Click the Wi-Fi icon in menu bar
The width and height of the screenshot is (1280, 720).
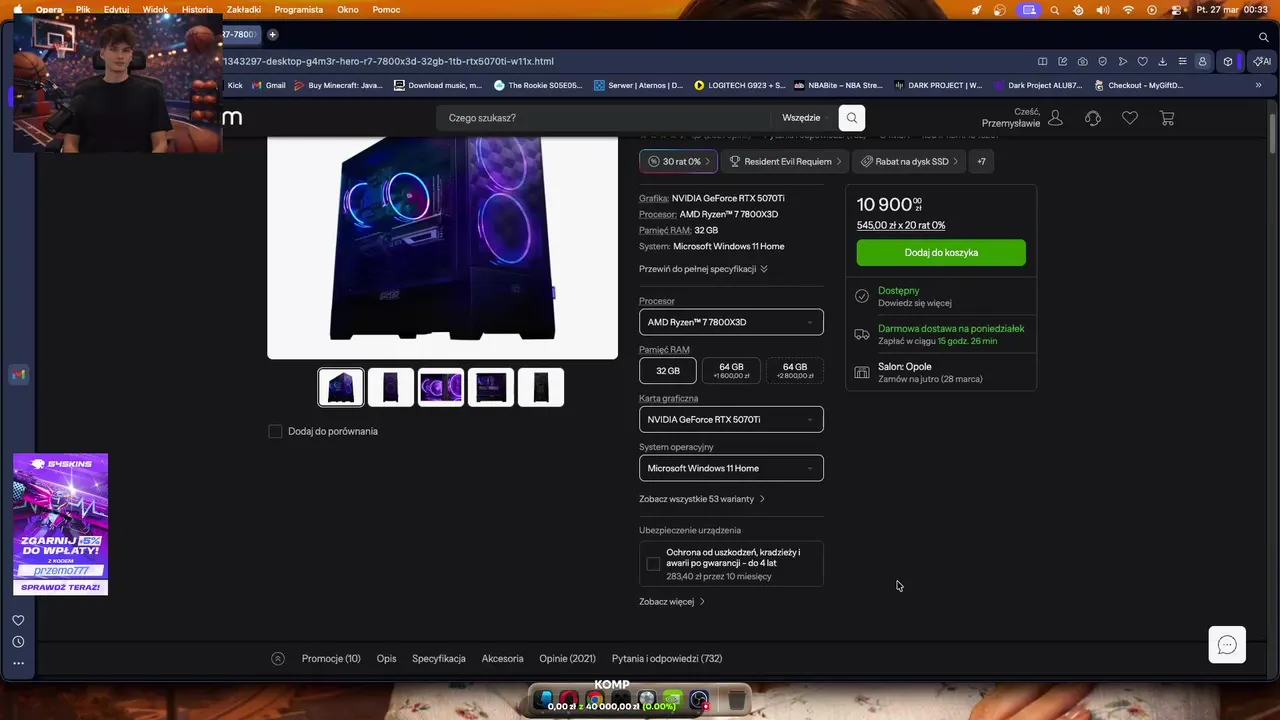(1128, 10)
